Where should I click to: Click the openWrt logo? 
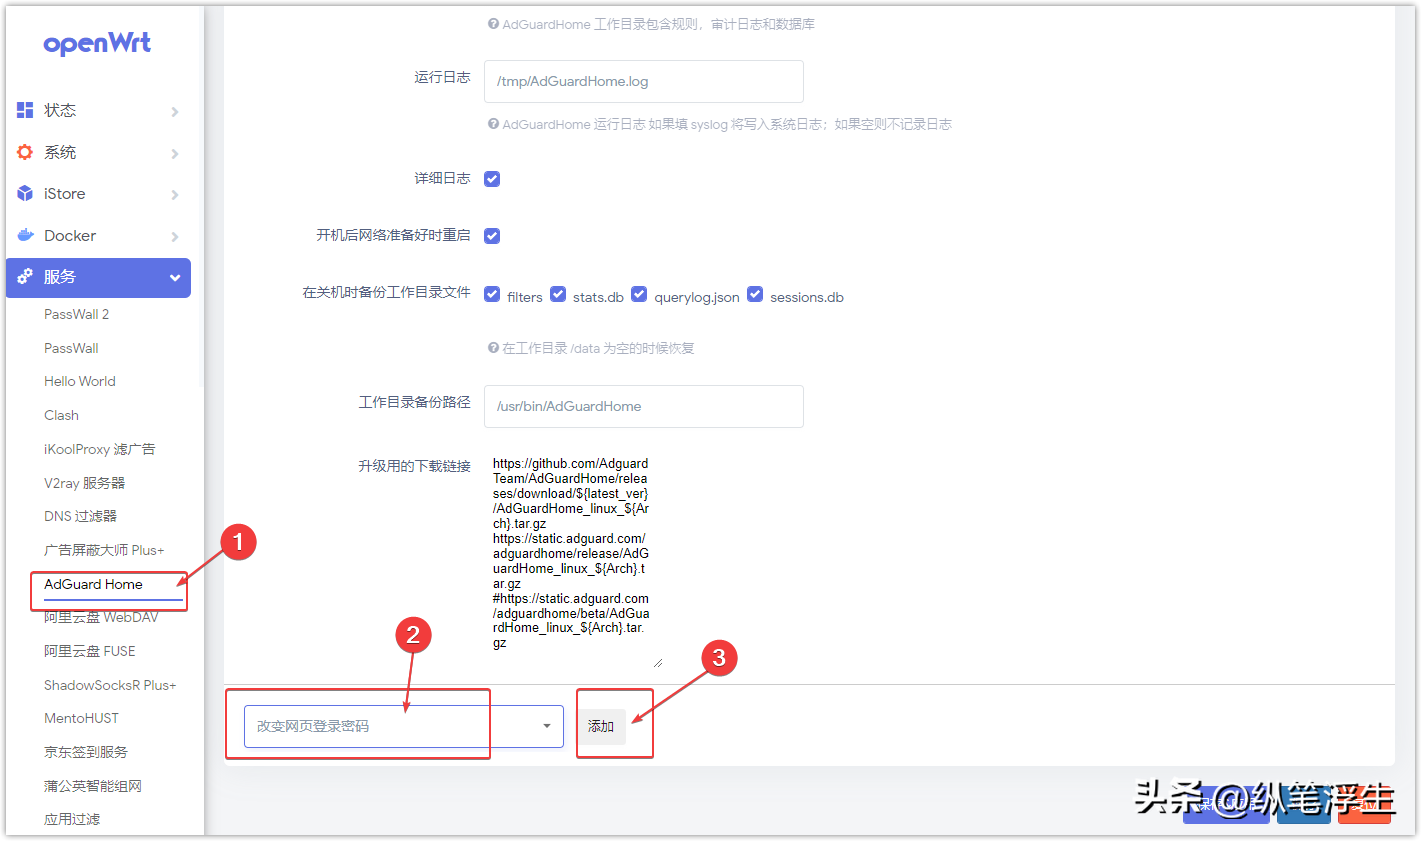tap(97, 44)
